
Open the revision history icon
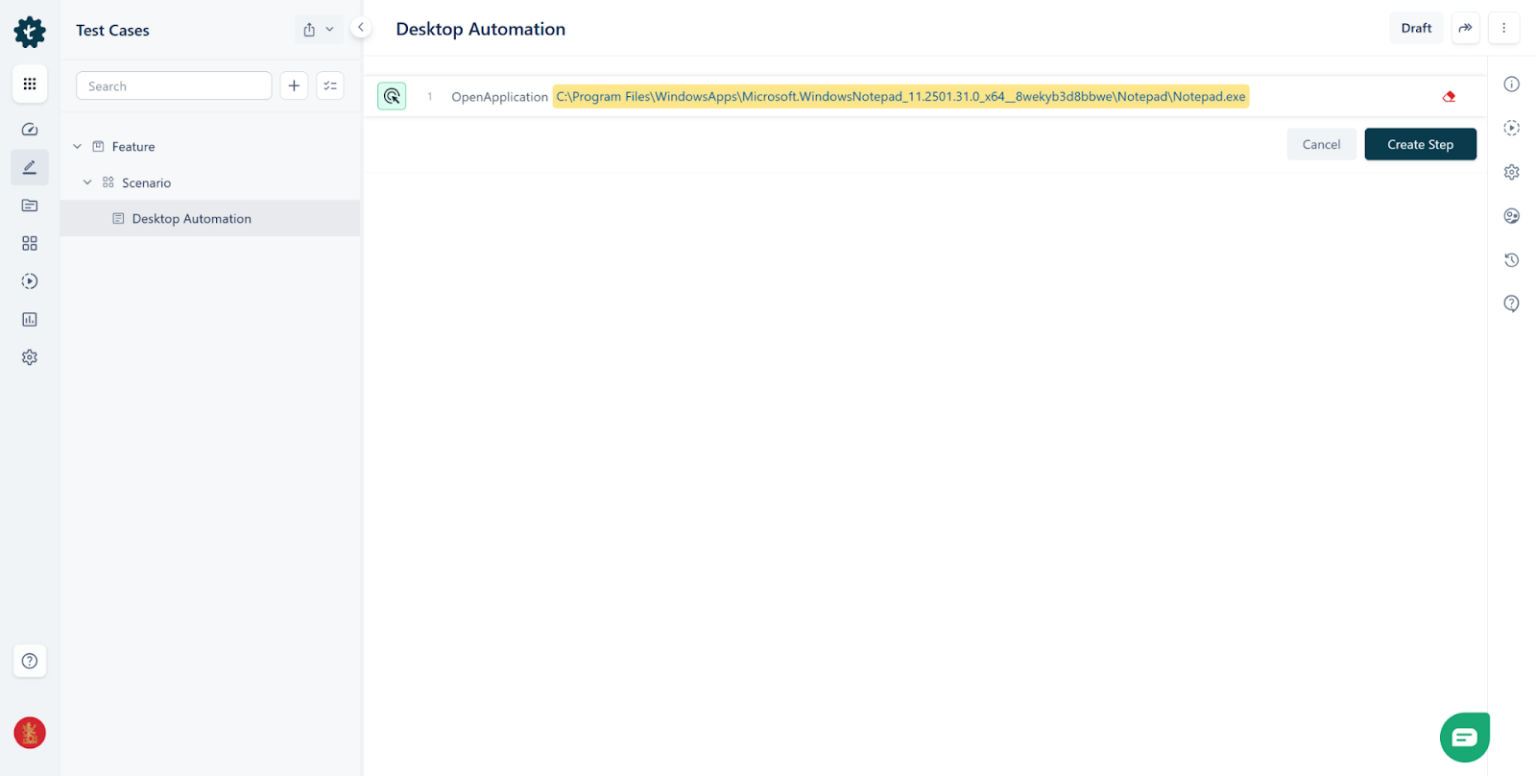(x=1512, y=260)
